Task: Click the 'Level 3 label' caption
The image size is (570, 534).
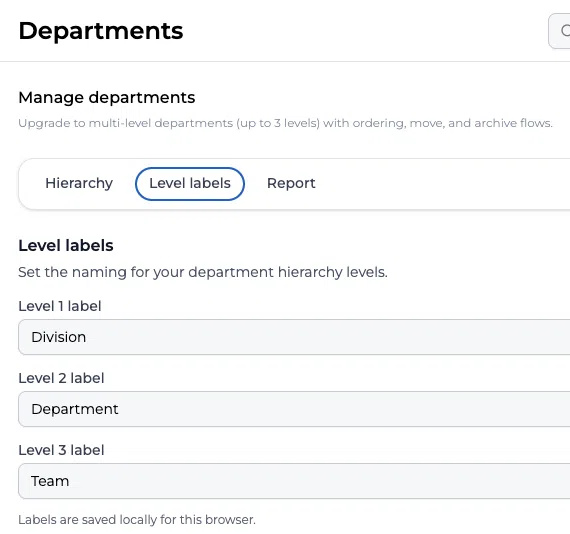Action: pos(61,450)
